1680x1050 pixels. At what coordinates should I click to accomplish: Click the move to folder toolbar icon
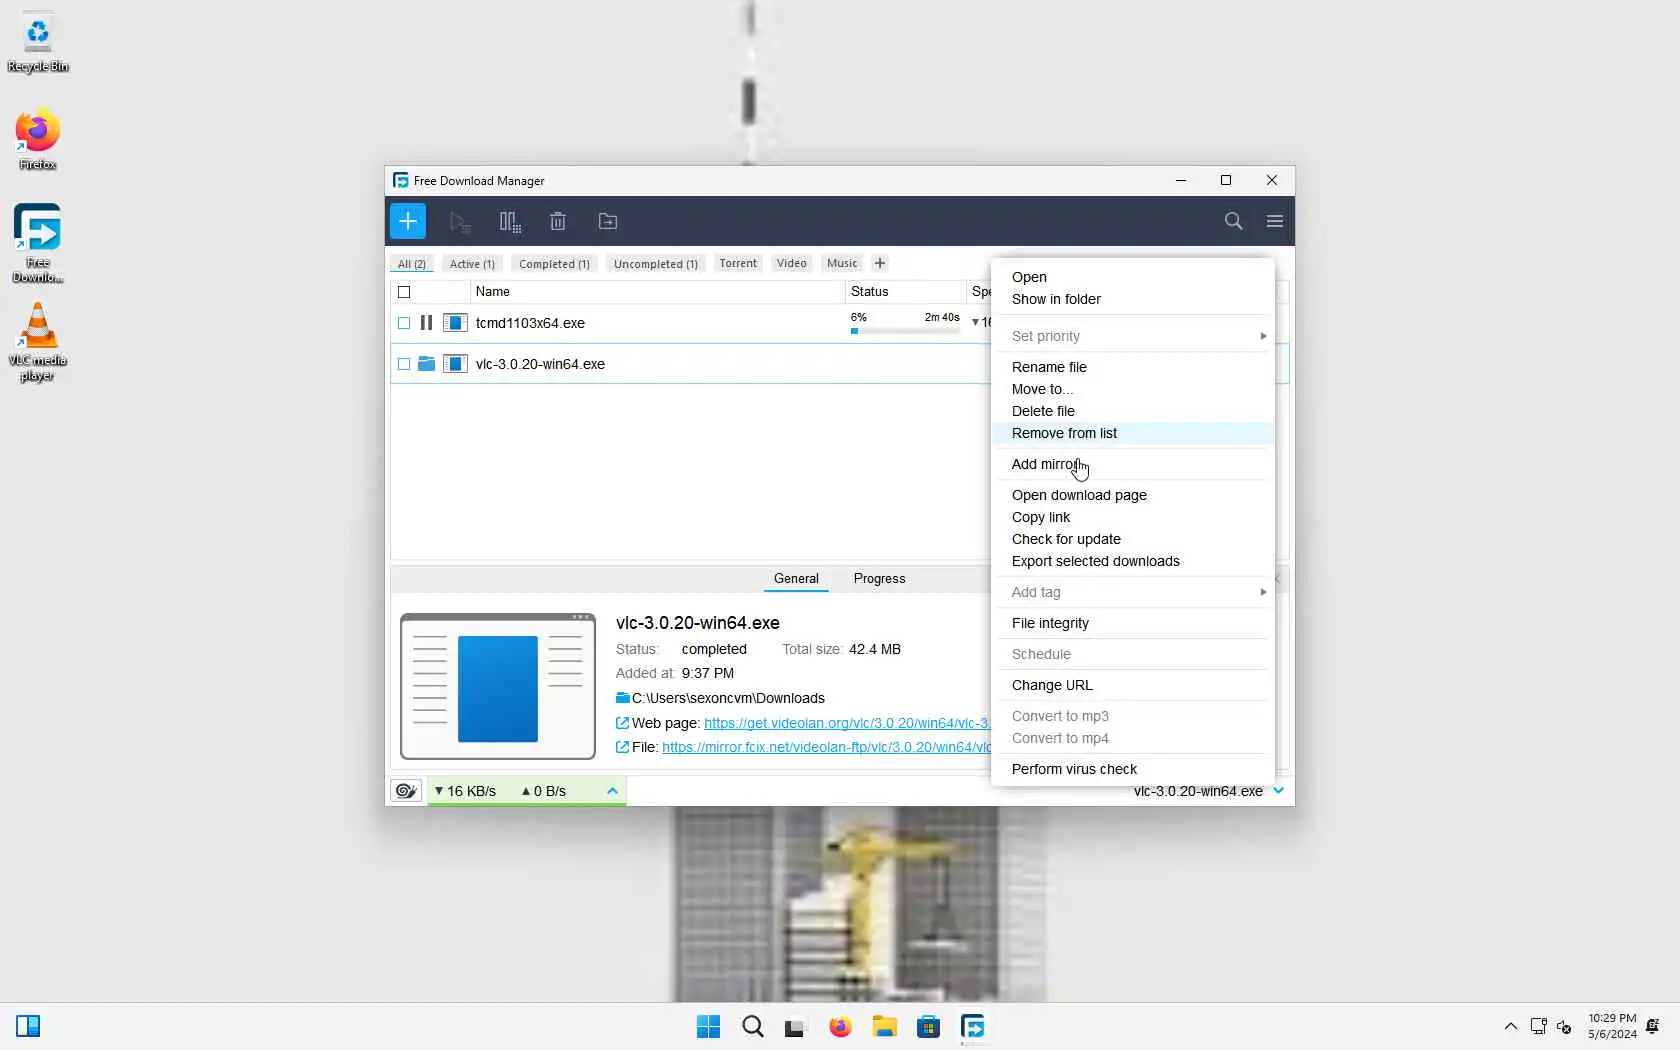point(608,222)
